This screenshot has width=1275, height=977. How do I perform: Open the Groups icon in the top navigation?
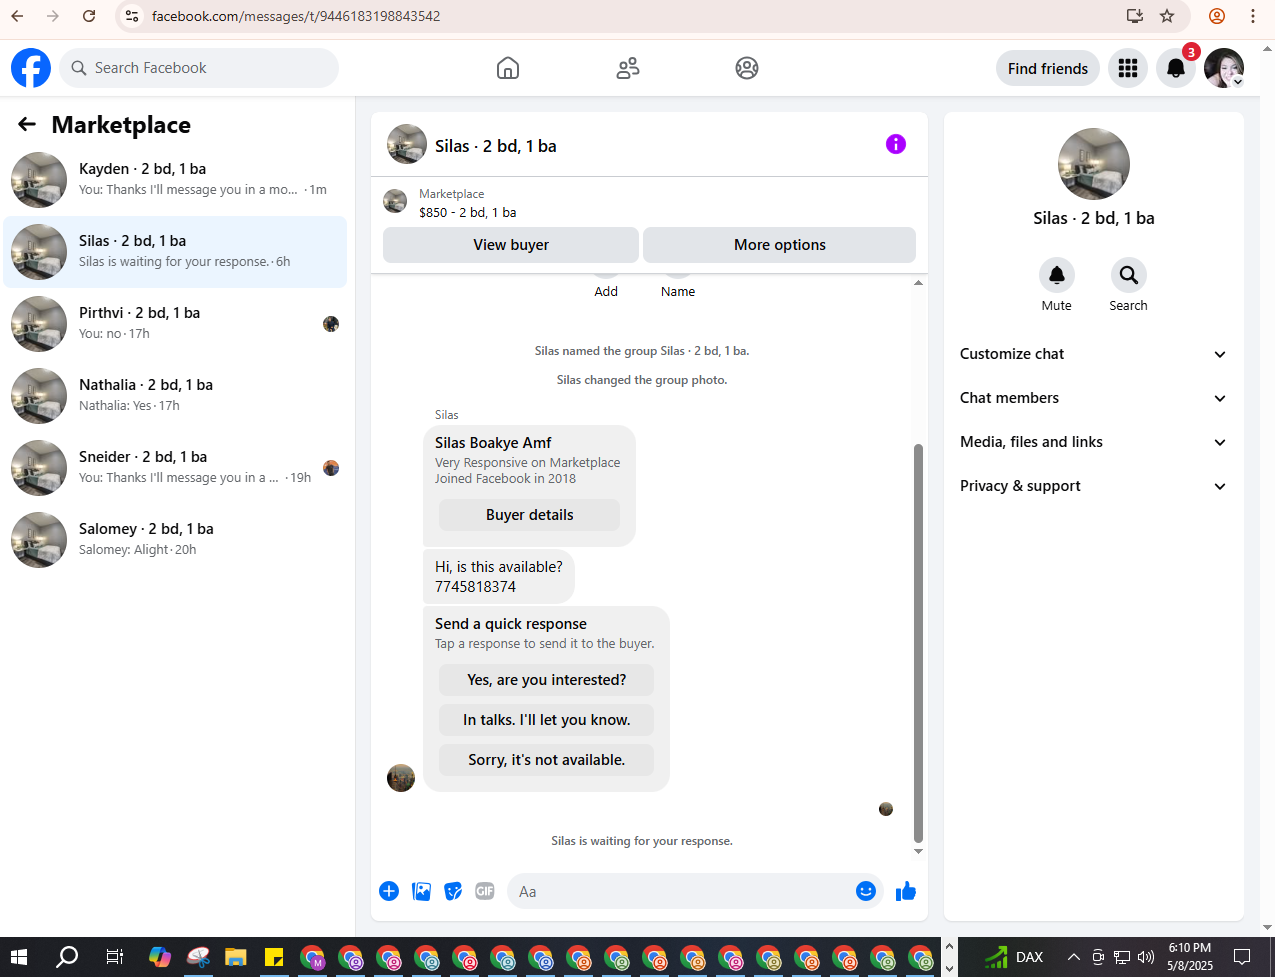(747, 68)
